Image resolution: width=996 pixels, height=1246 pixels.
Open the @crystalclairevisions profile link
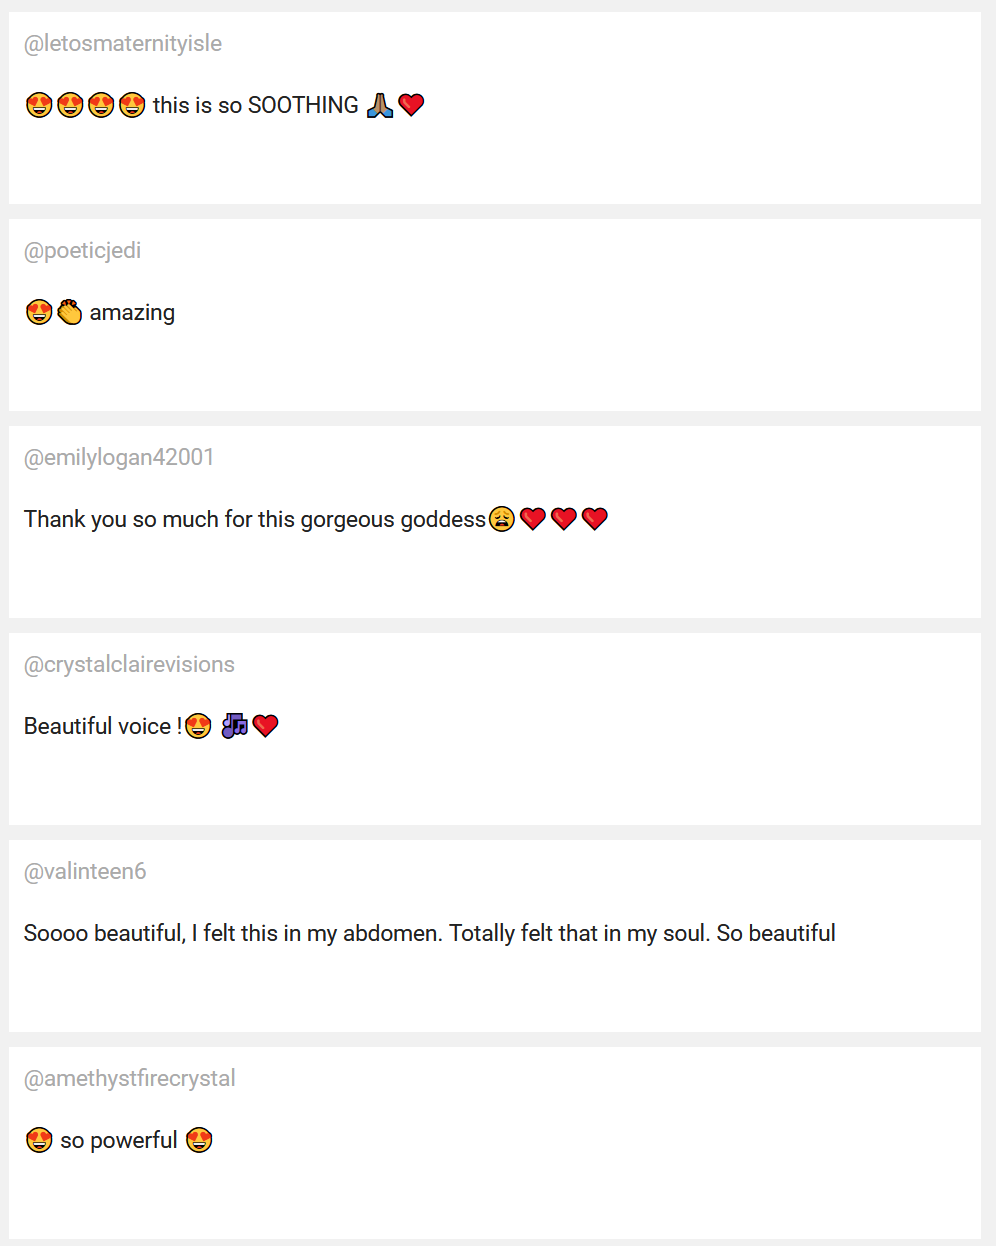(x=129, y=664)
